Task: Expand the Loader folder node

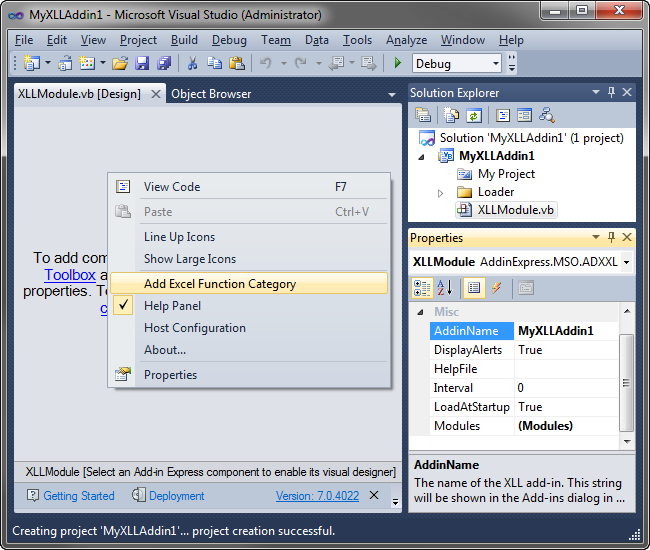Action: click(x=440, y=193)
